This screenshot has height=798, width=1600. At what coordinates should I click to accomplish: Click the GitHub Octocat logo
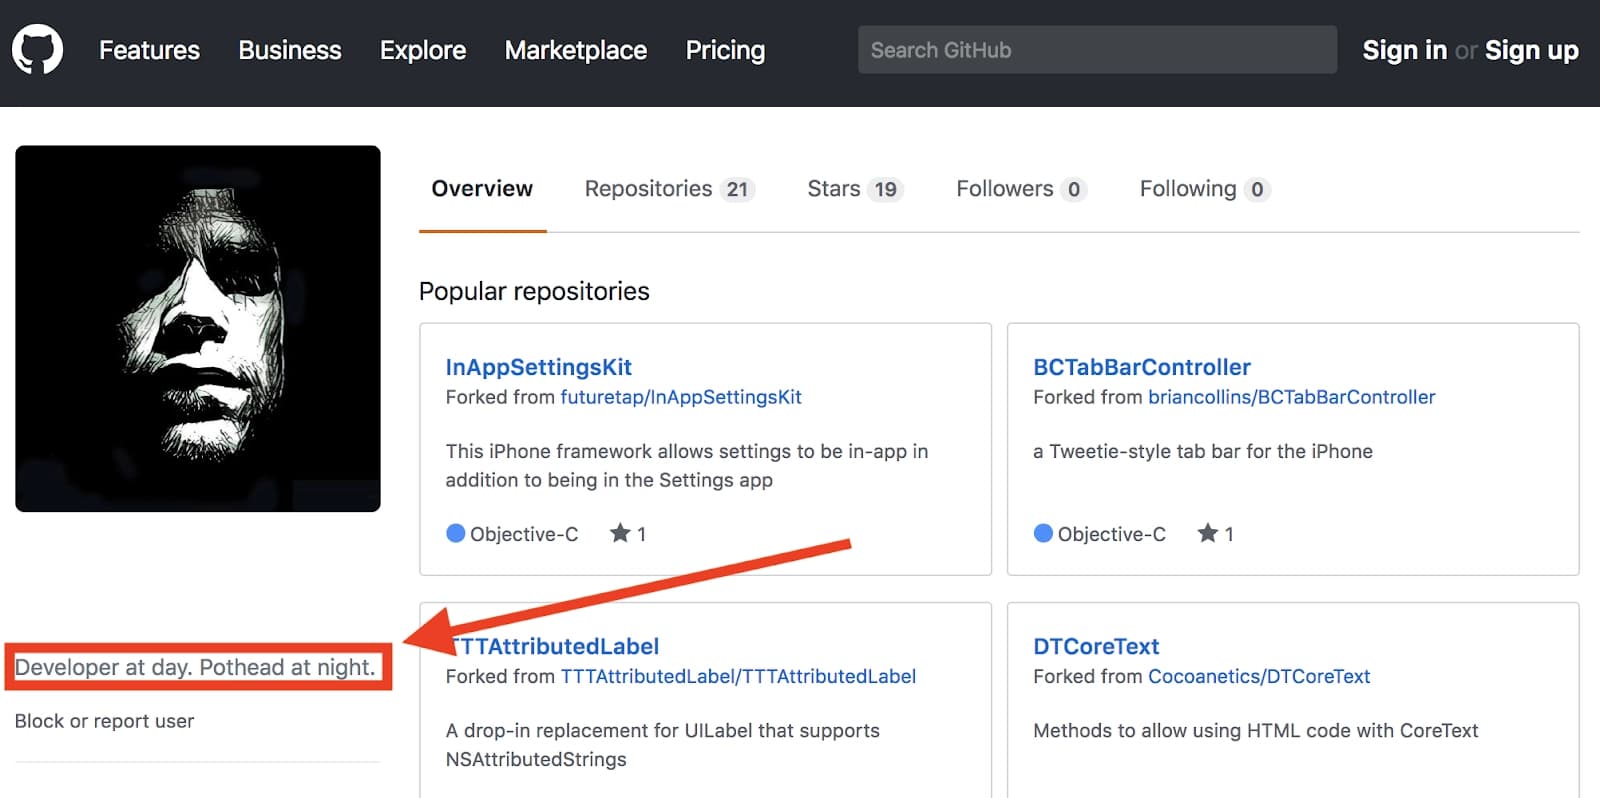pos(37,50)
